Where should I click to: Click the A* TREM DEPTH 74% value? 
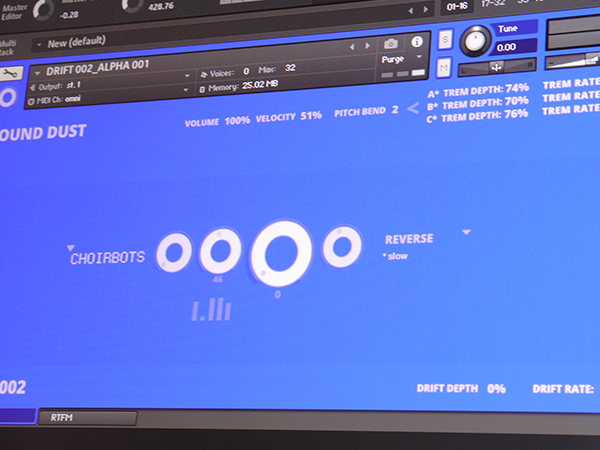pyautogui.click(x=517, y=88)
